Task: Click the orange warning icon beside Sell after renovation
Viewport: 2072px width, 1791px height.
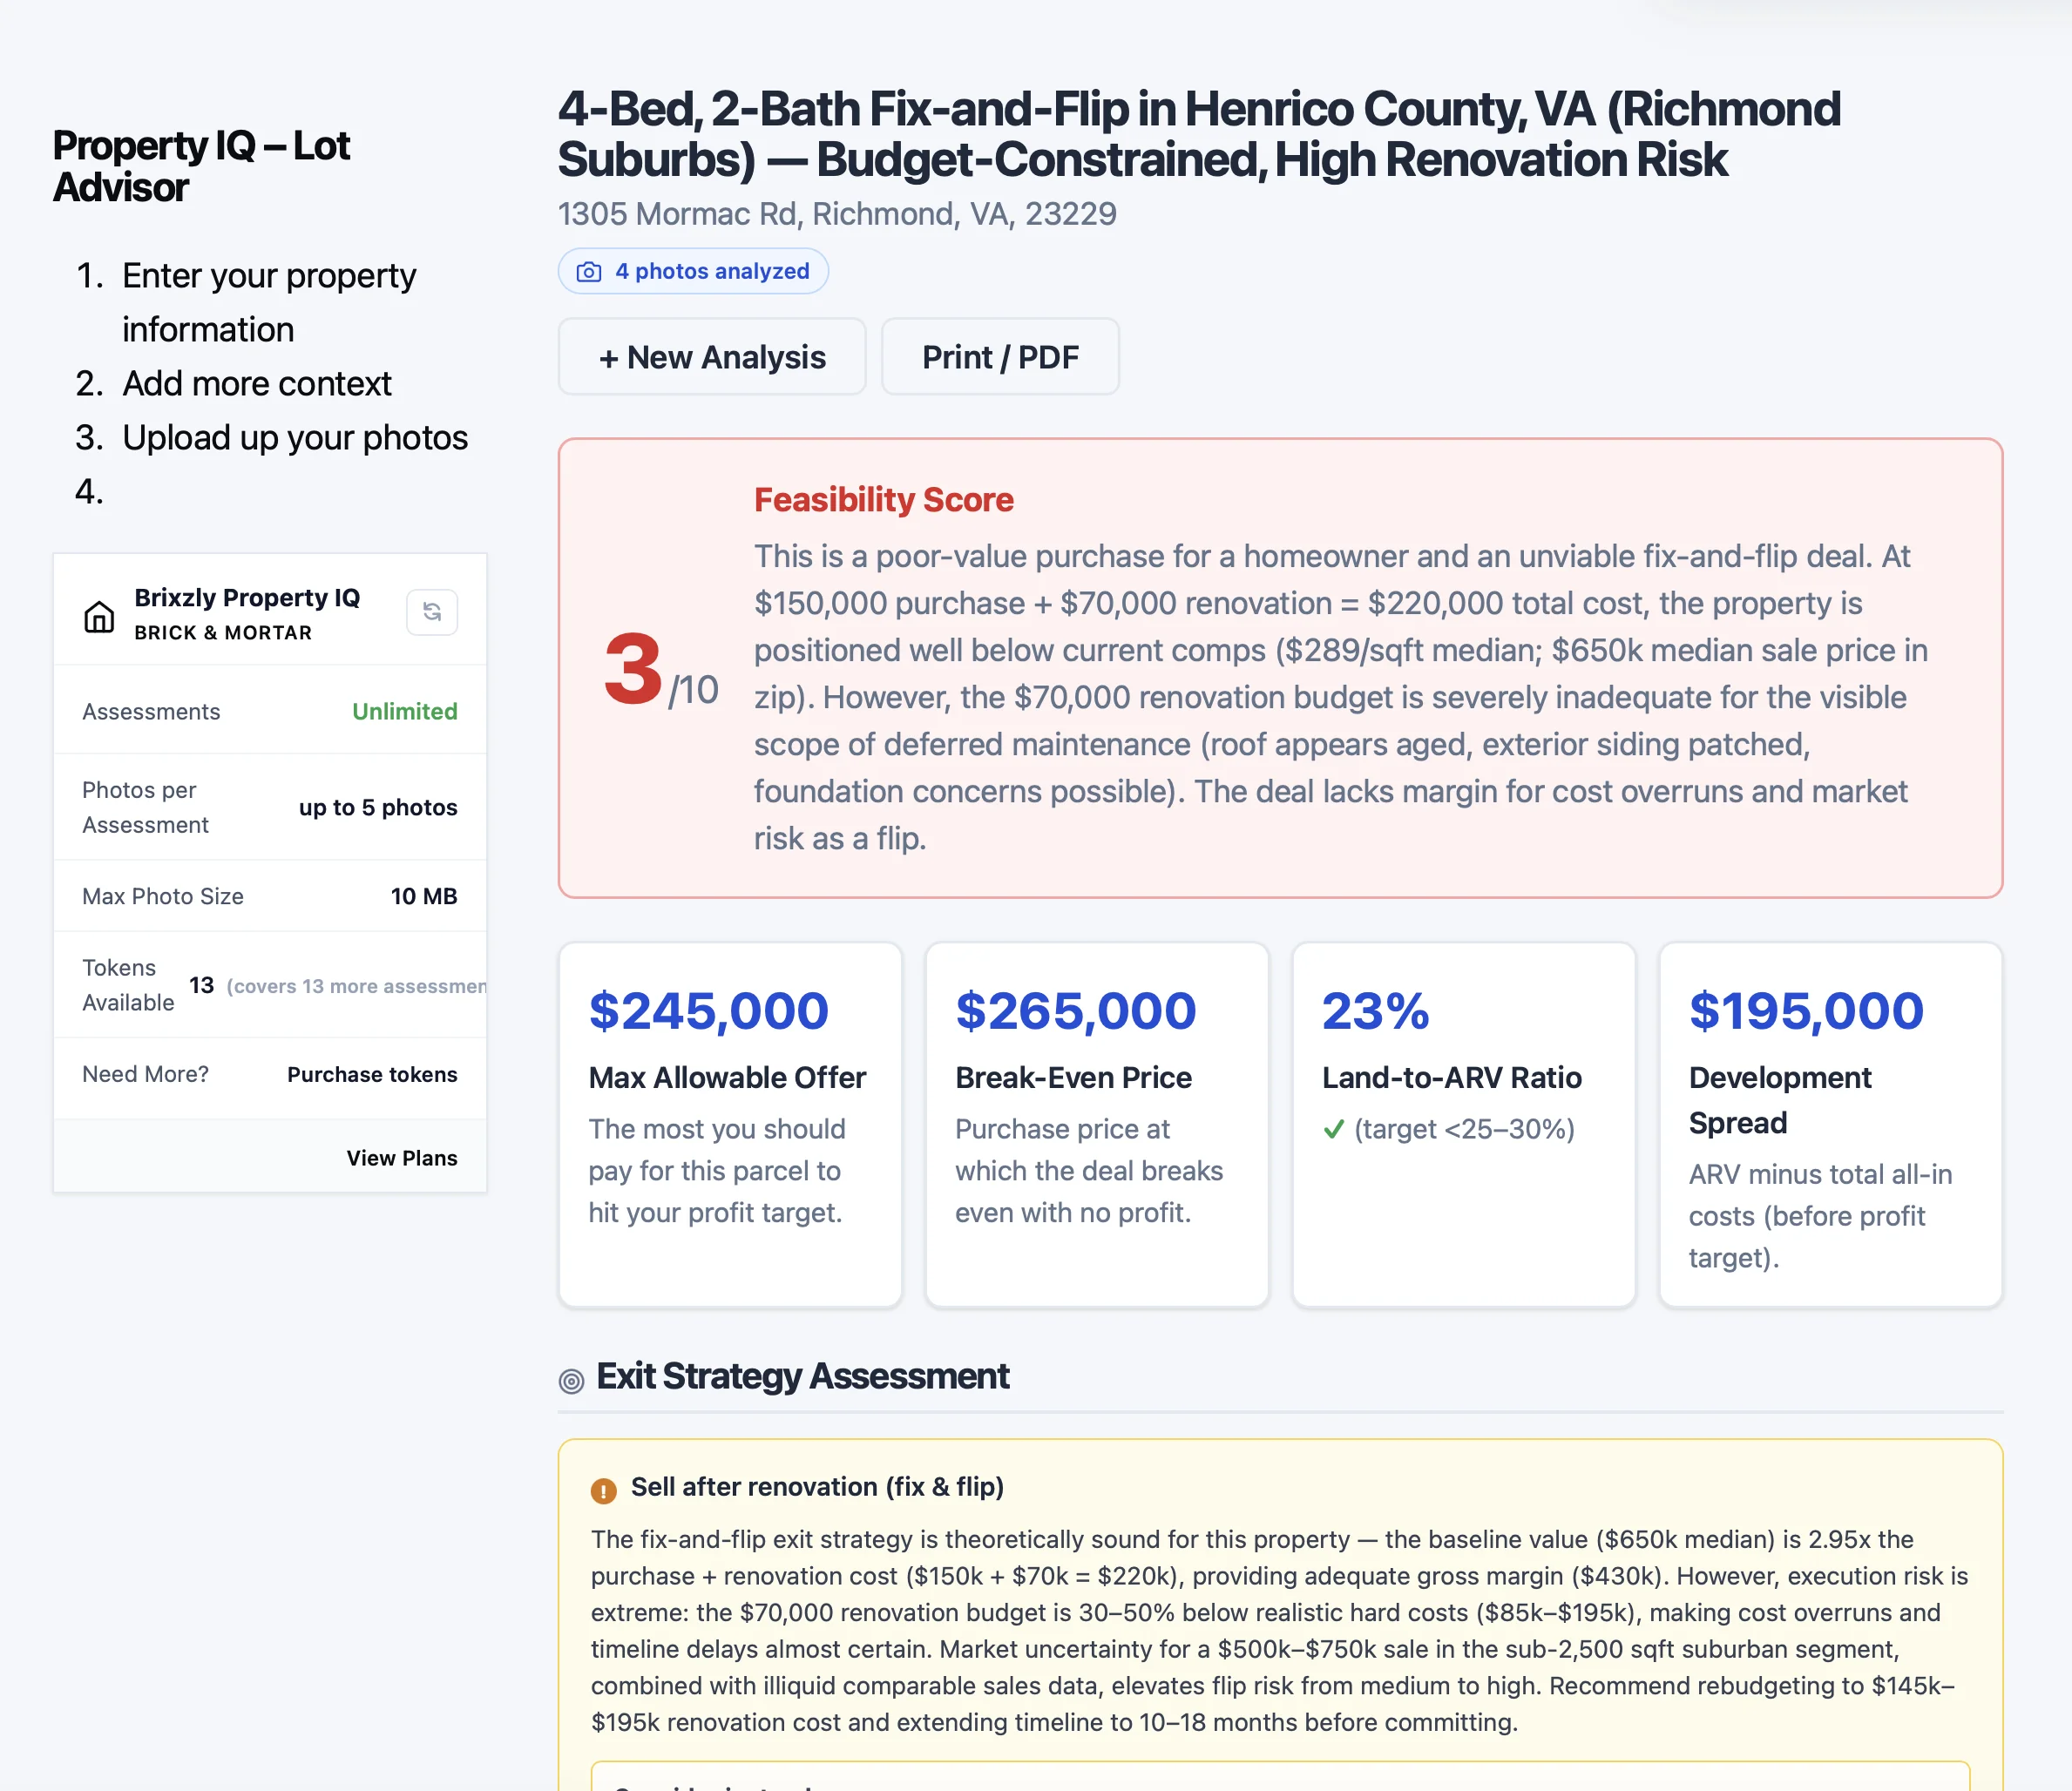Action: [x=604, y=1491]
